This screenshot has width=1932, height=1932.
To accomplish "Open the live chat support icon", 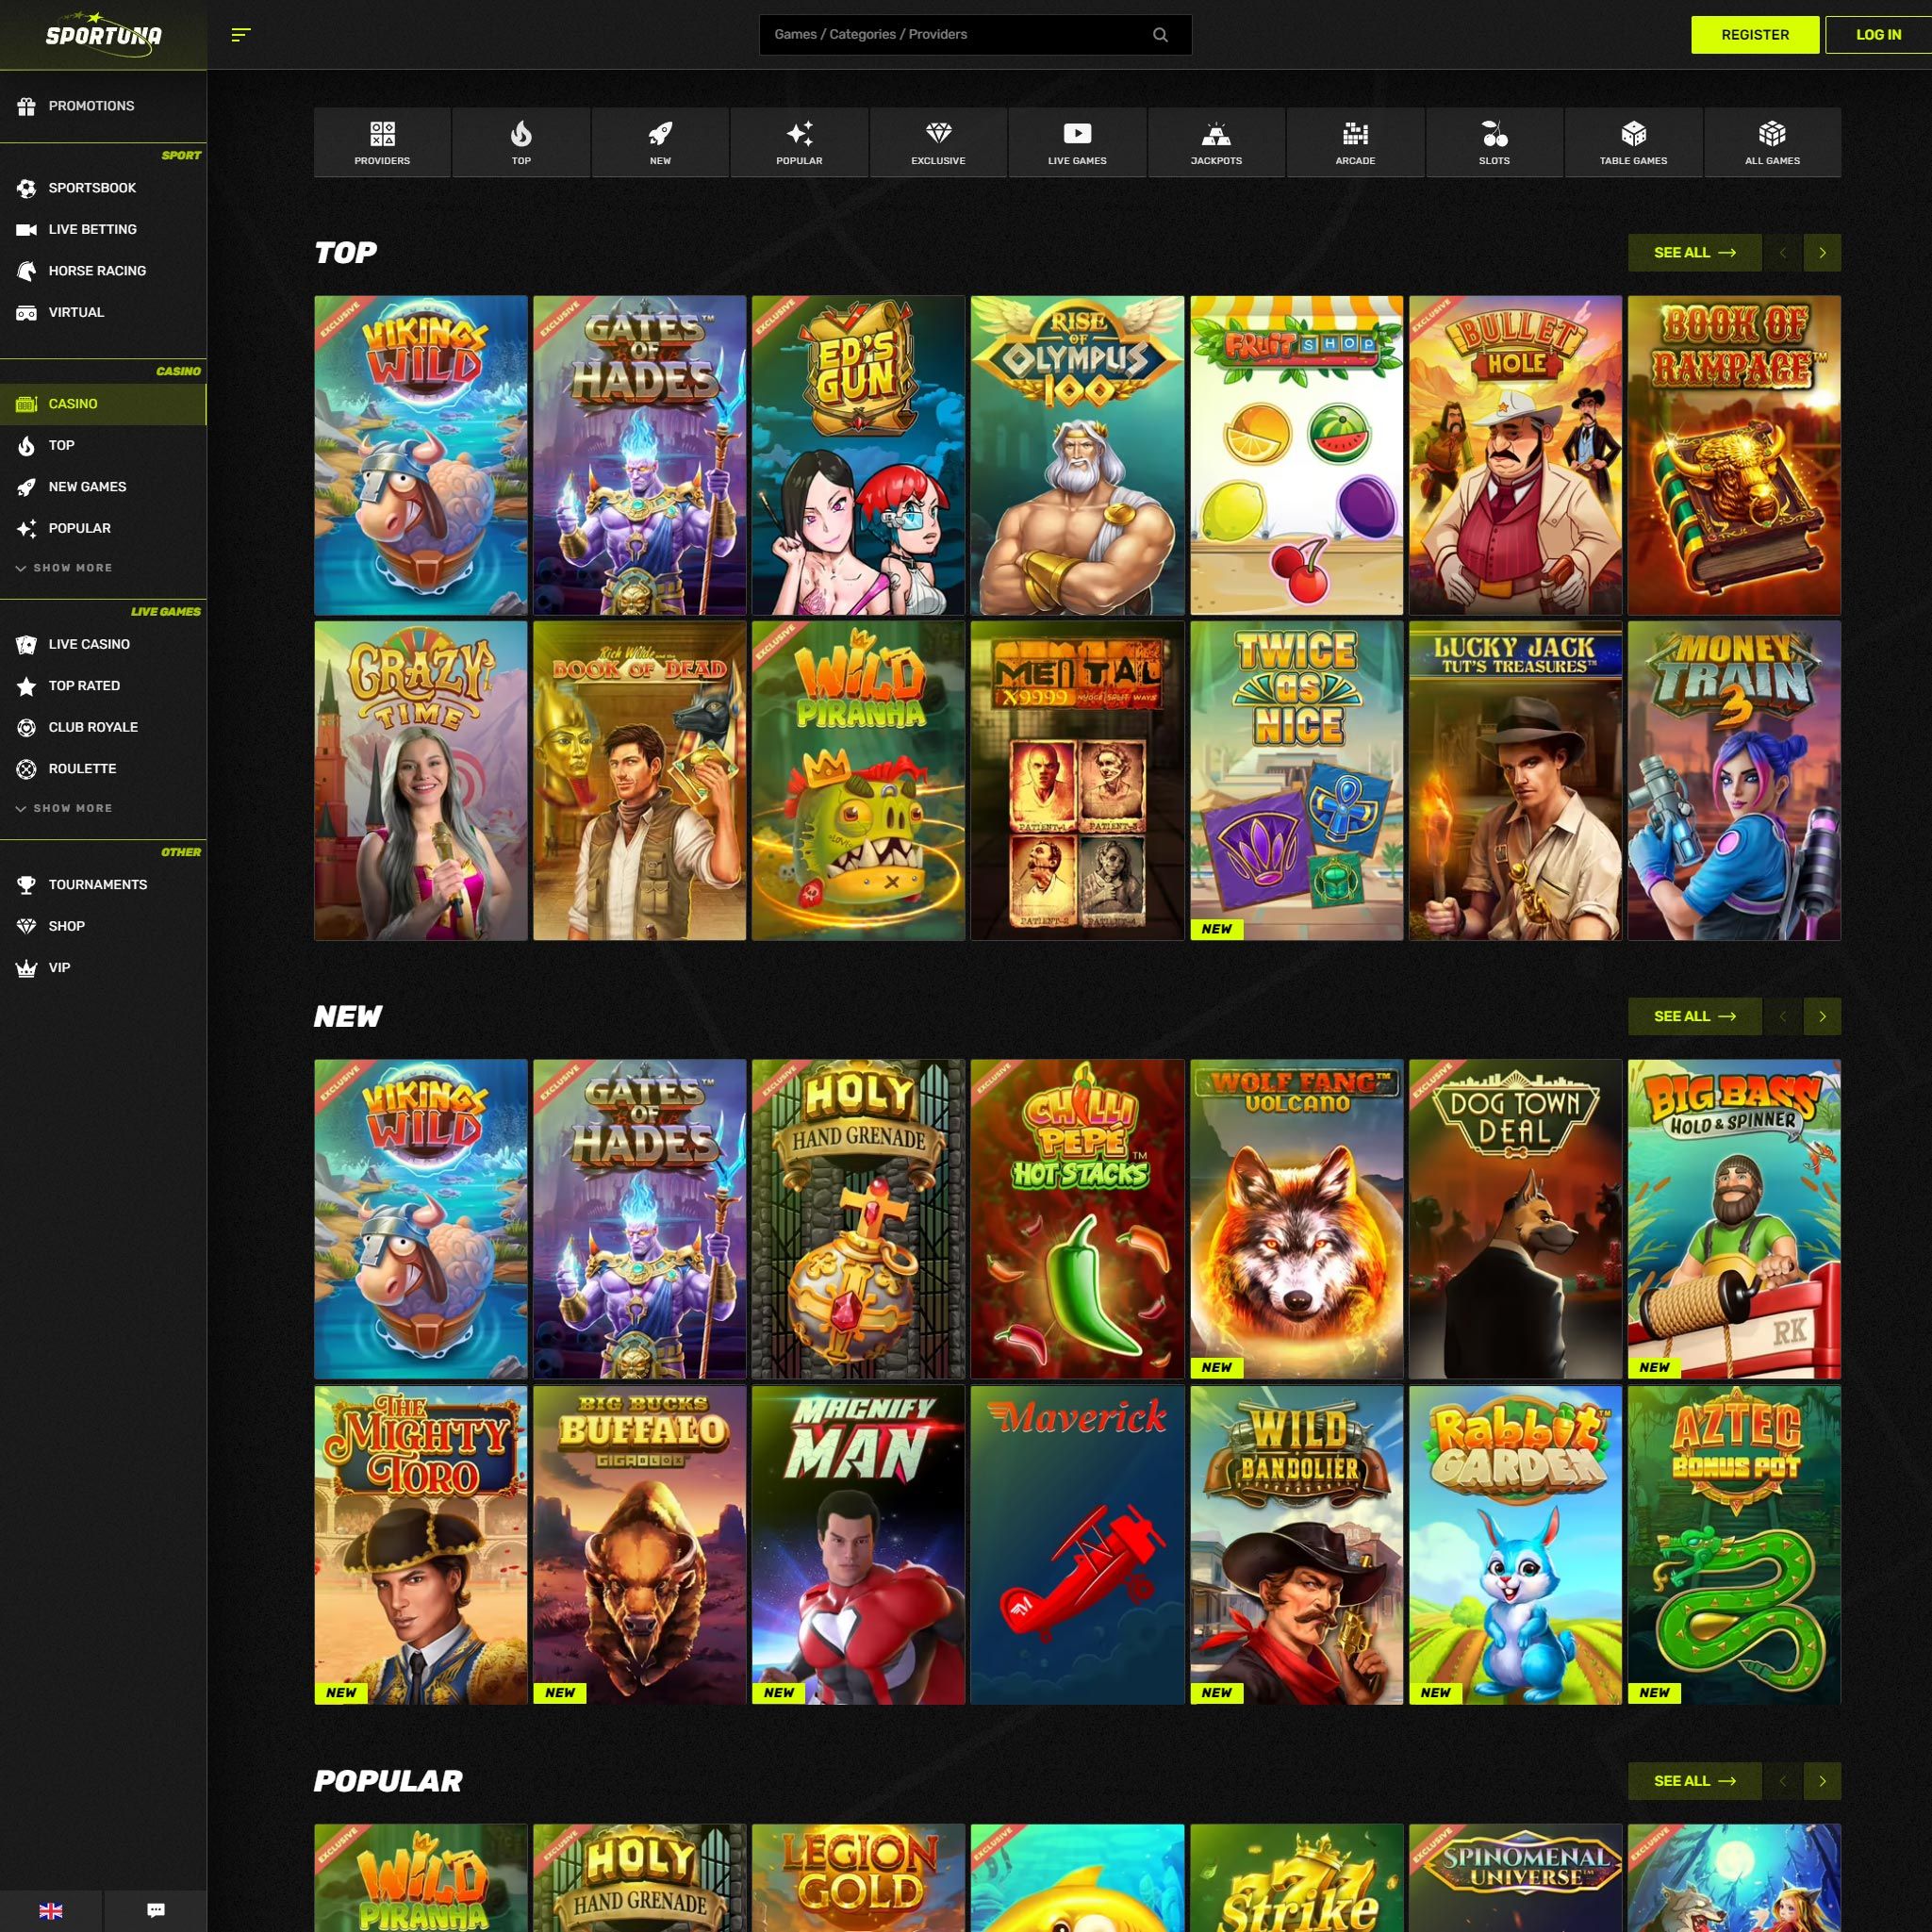I will coord(156,1910).
